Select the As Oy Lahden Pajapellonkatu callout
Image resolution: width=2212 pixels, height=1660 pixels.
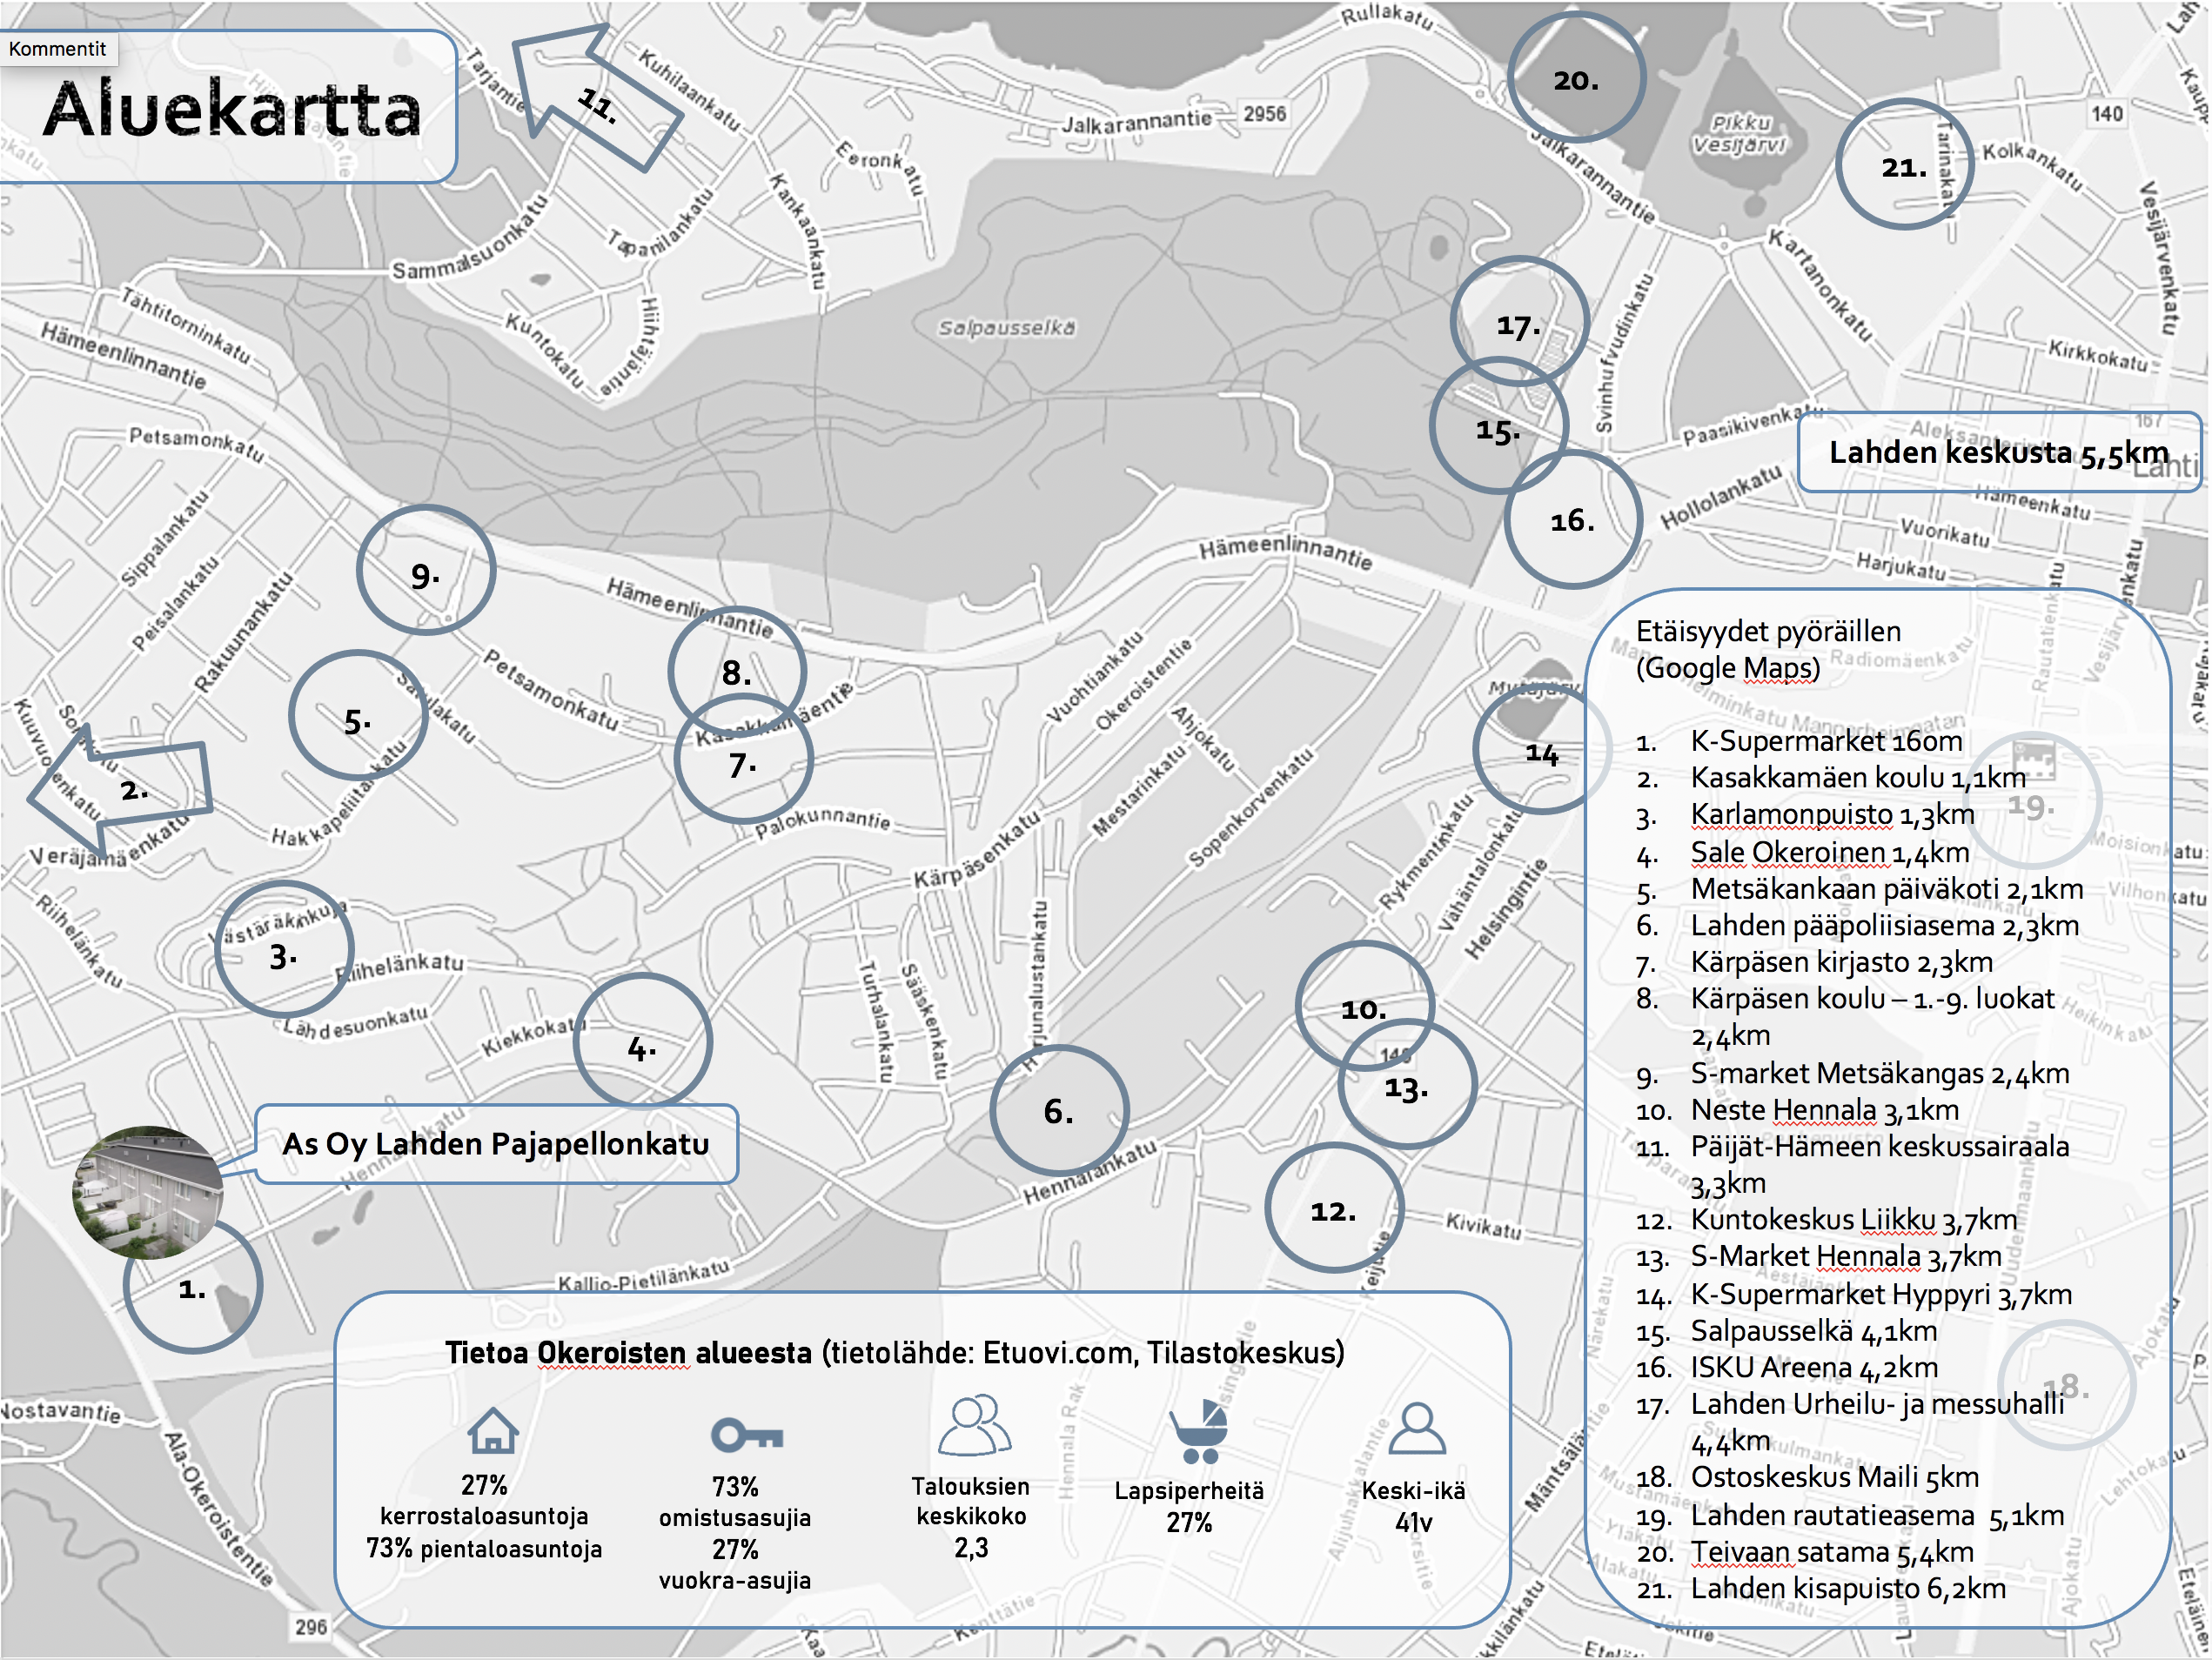496,1143
